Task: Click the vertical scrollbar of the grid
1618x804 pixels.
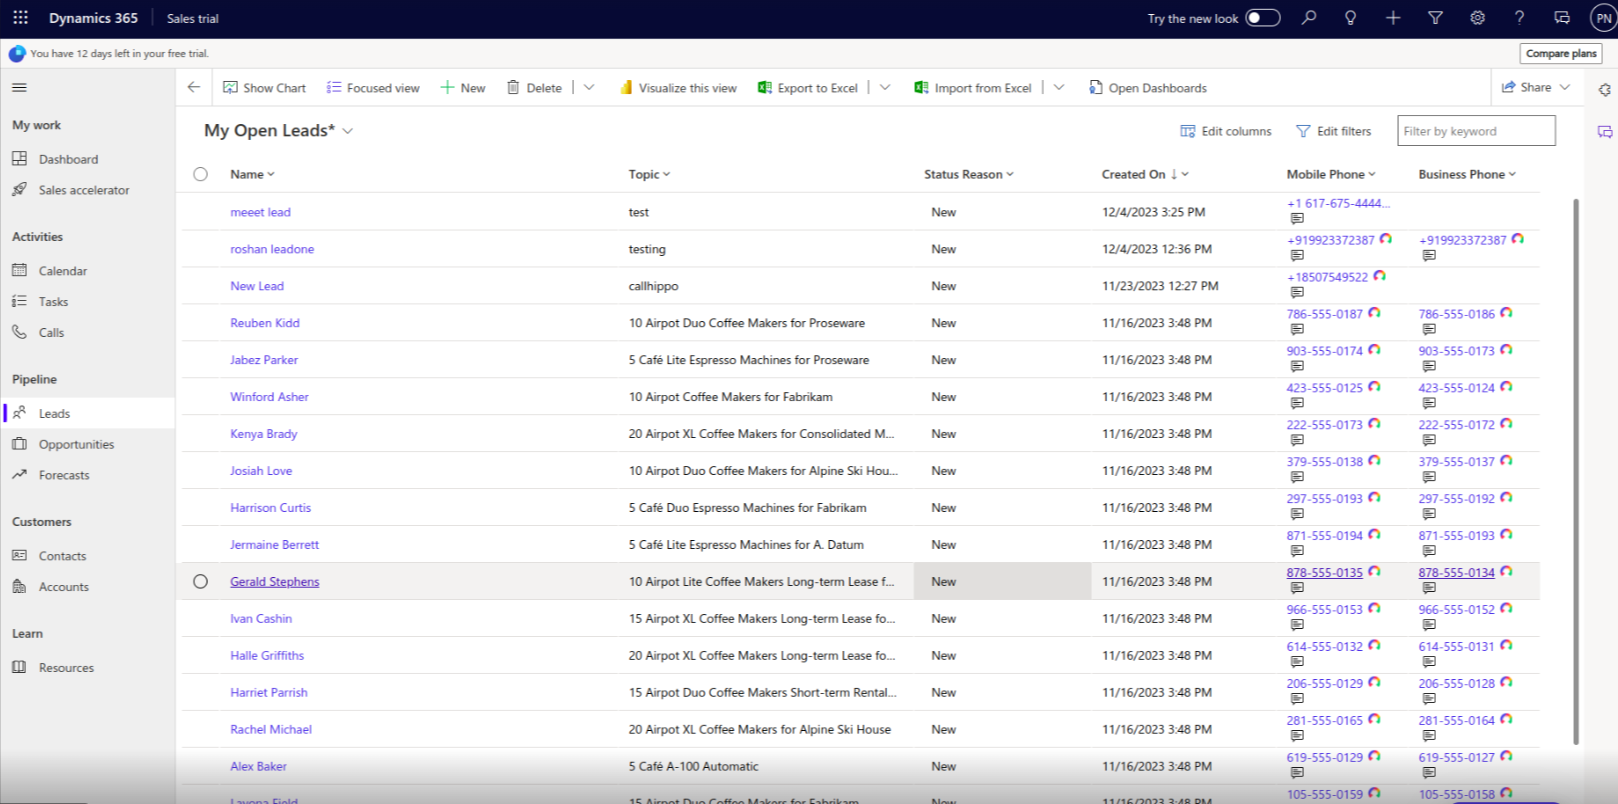Action: [1576, 470]
